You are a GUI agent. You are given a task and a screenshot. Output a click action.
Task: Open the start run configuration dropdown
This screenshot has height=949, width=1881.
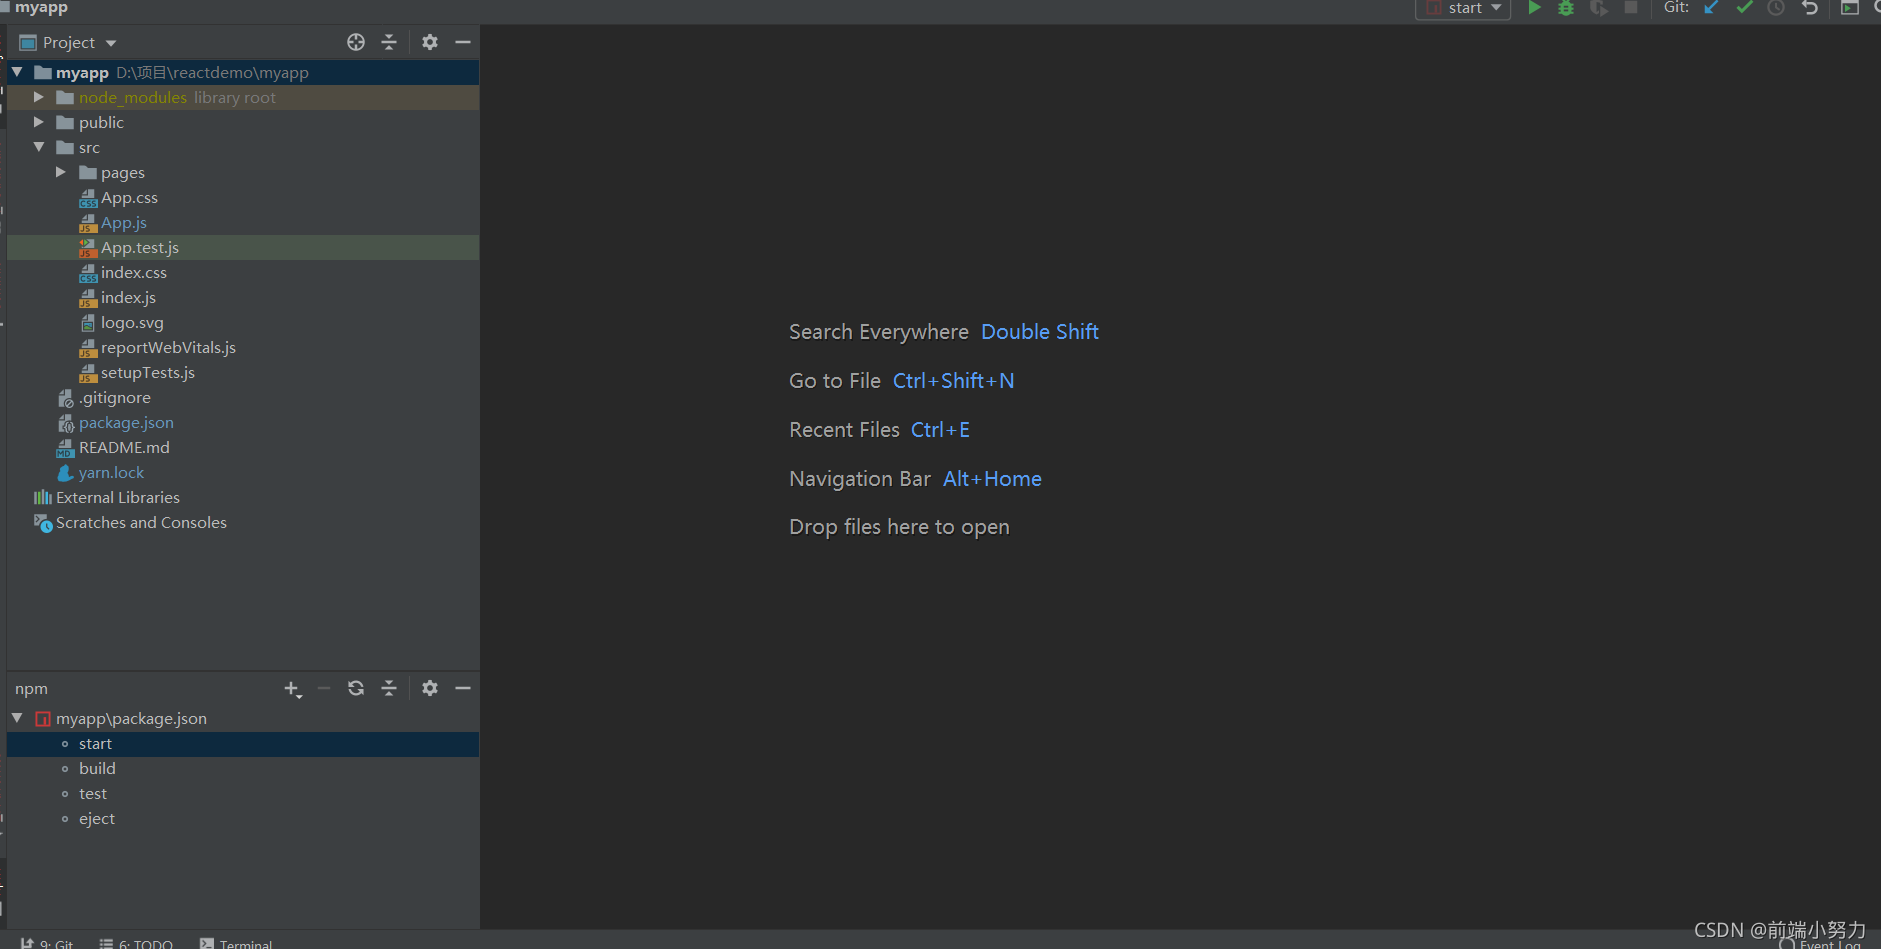tap(1463, 8)
